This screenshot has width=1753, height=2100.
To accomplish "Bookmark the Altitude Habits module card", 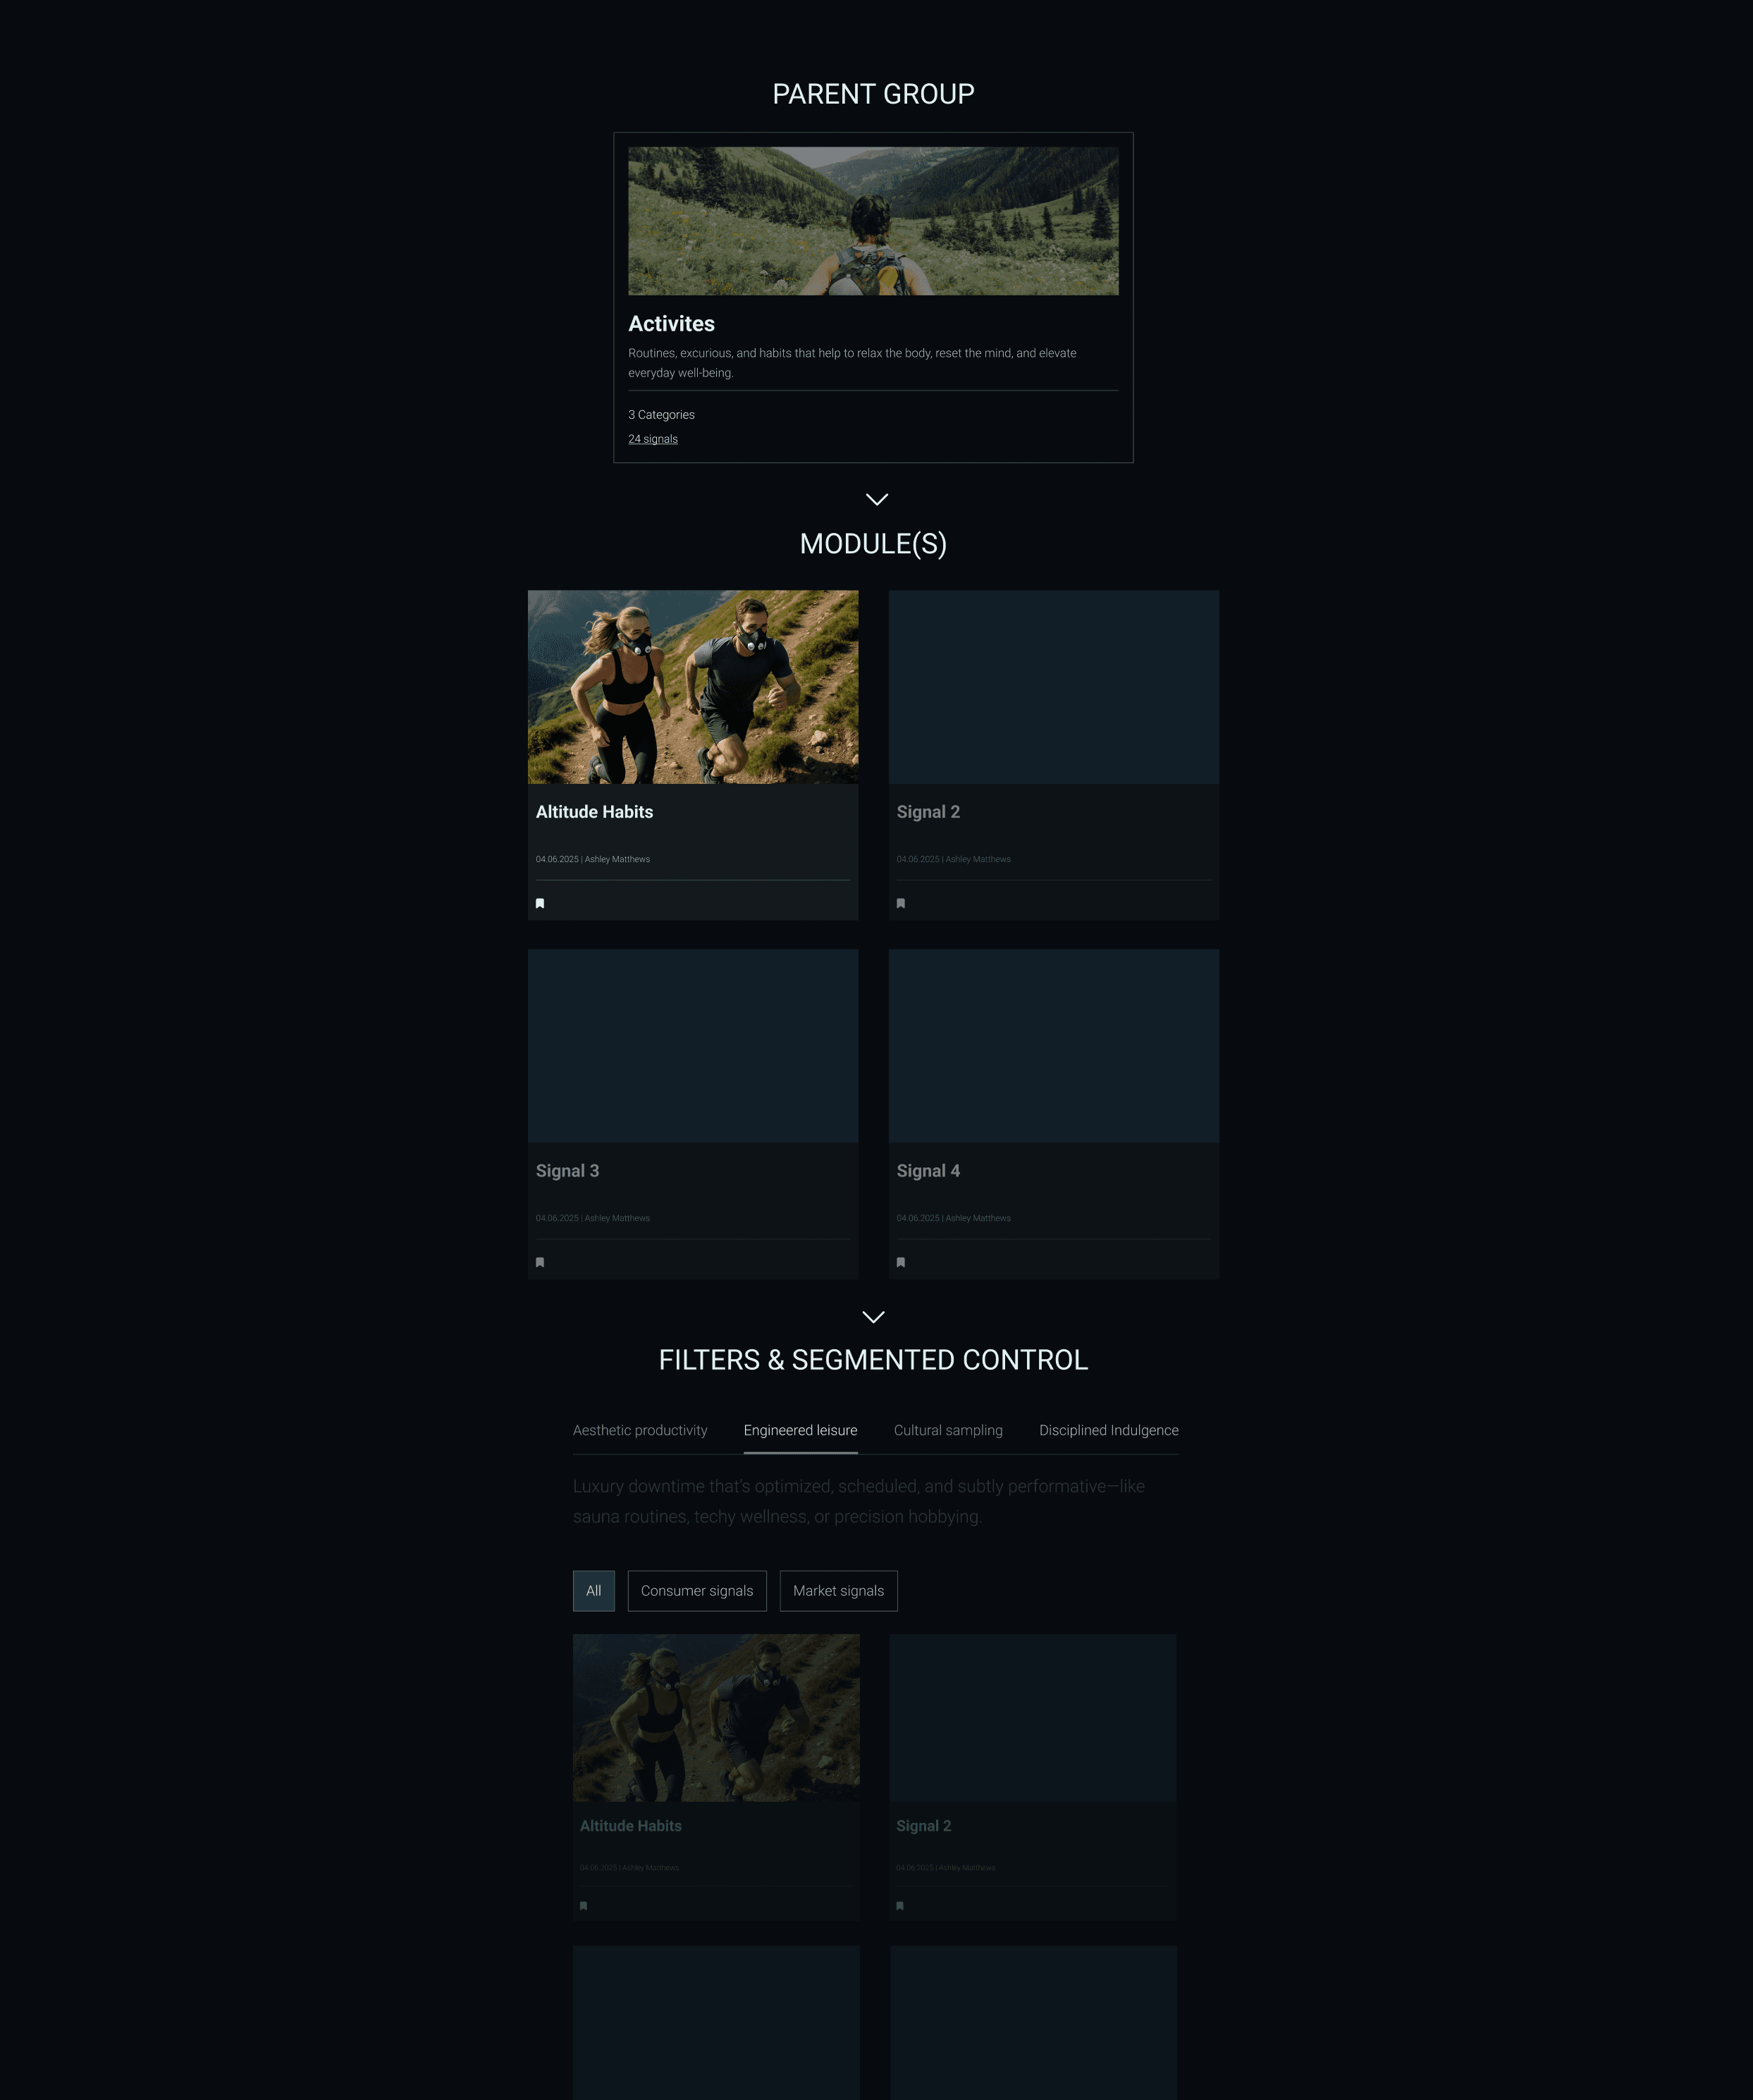I will [540, 903].
